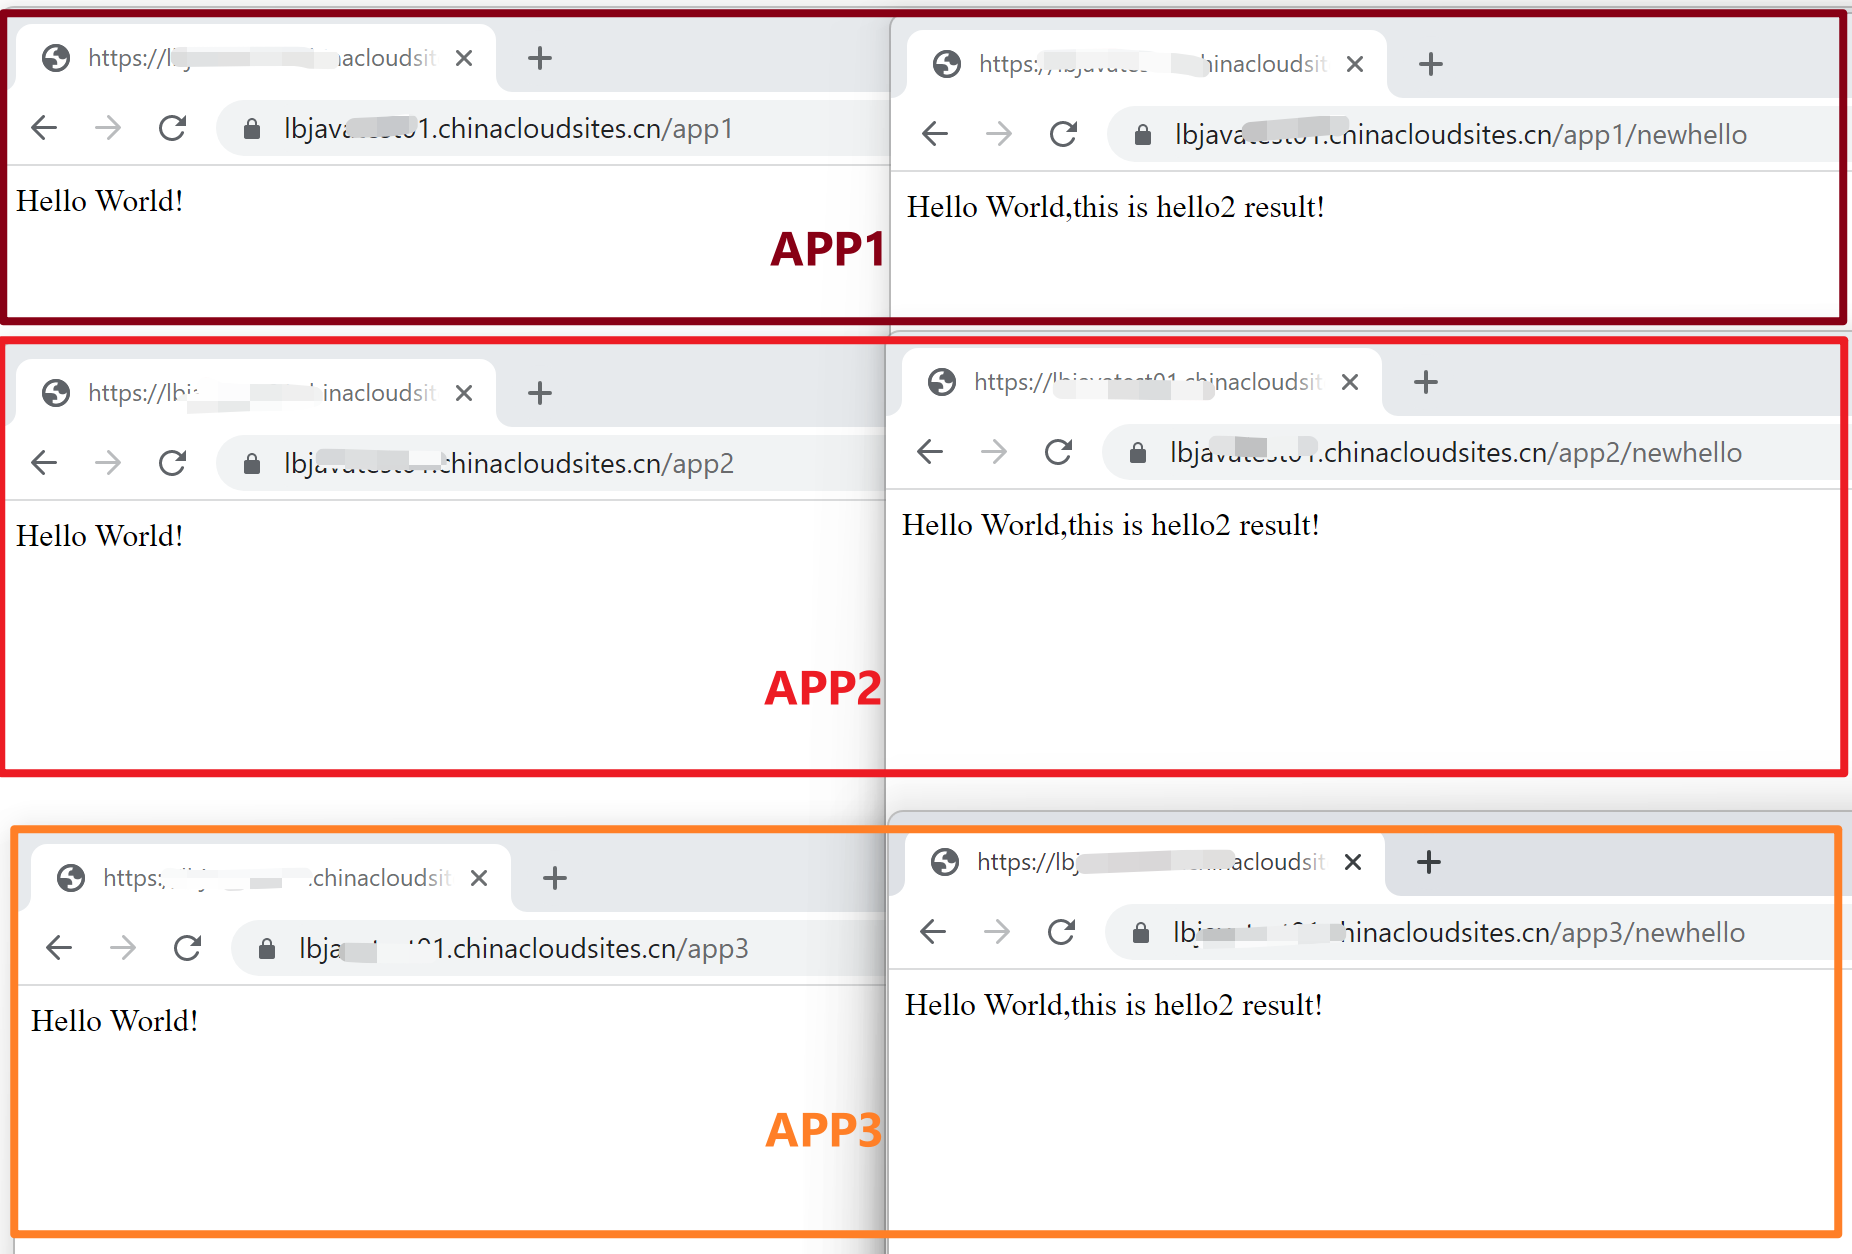Click the padlock icon beside the /app3 URL
The width and height of the screenshot is (1852, 1254).
pyautogui.click(x=267, y=949)
